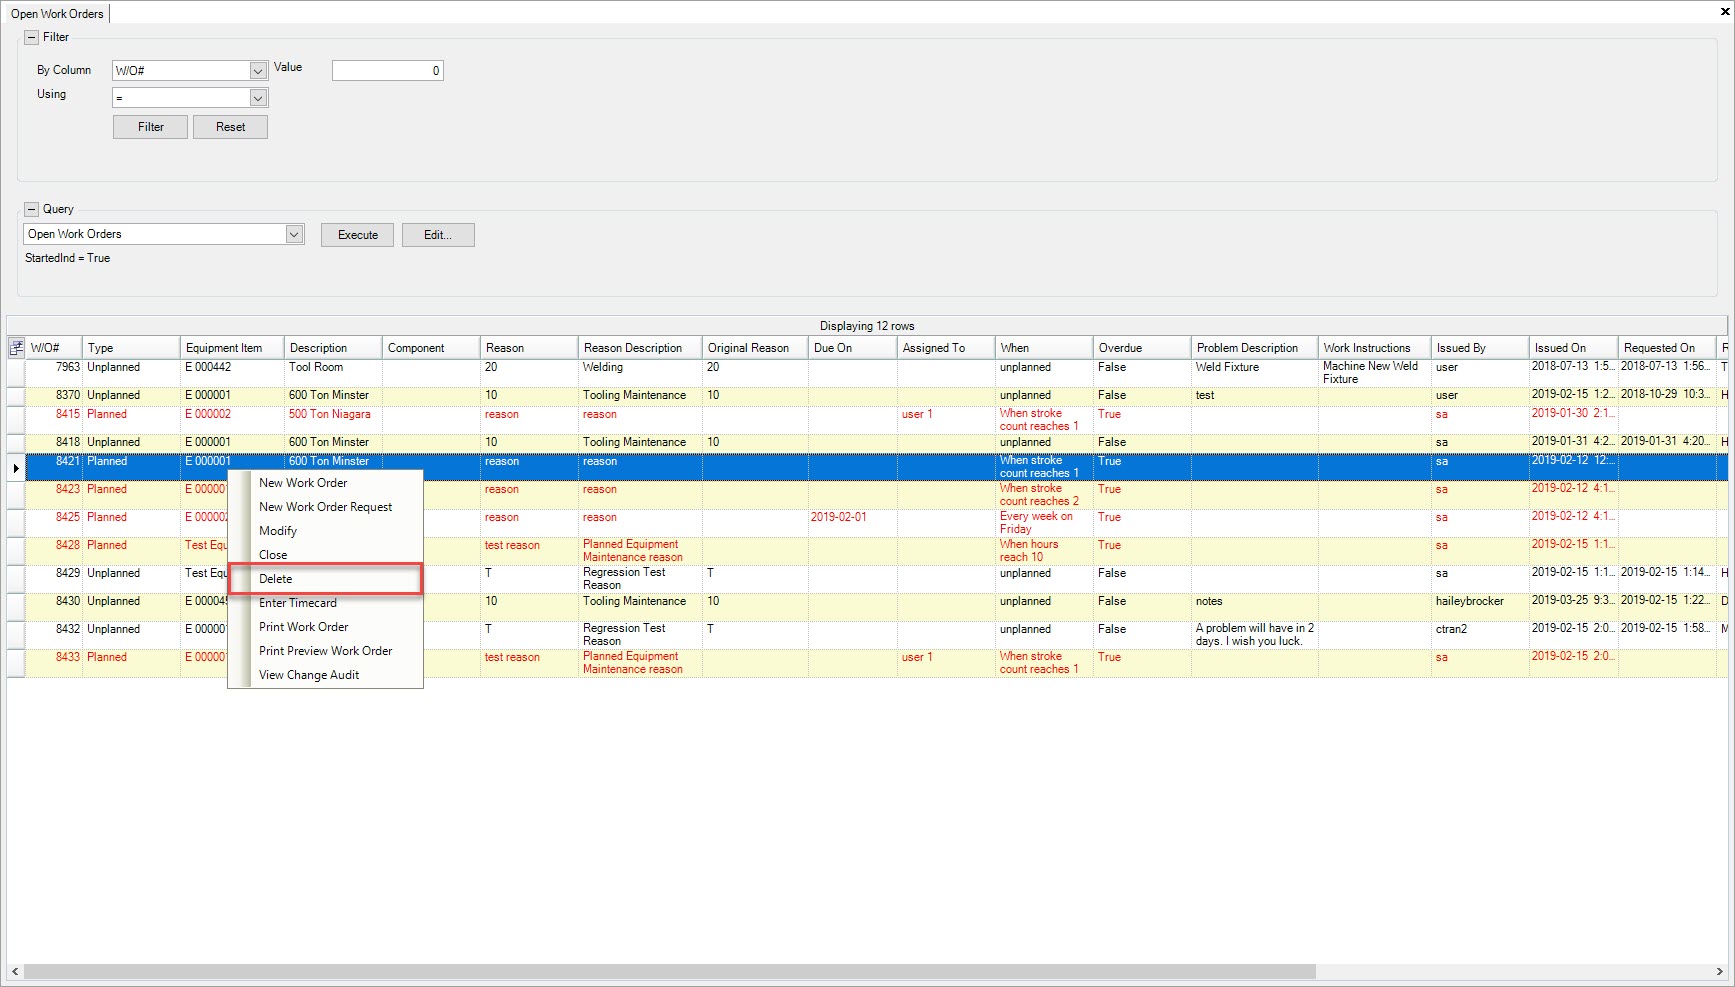Sort by Assigned To column header
Viewport: 1735px width, 987px height.
click(x=946, y=348)
